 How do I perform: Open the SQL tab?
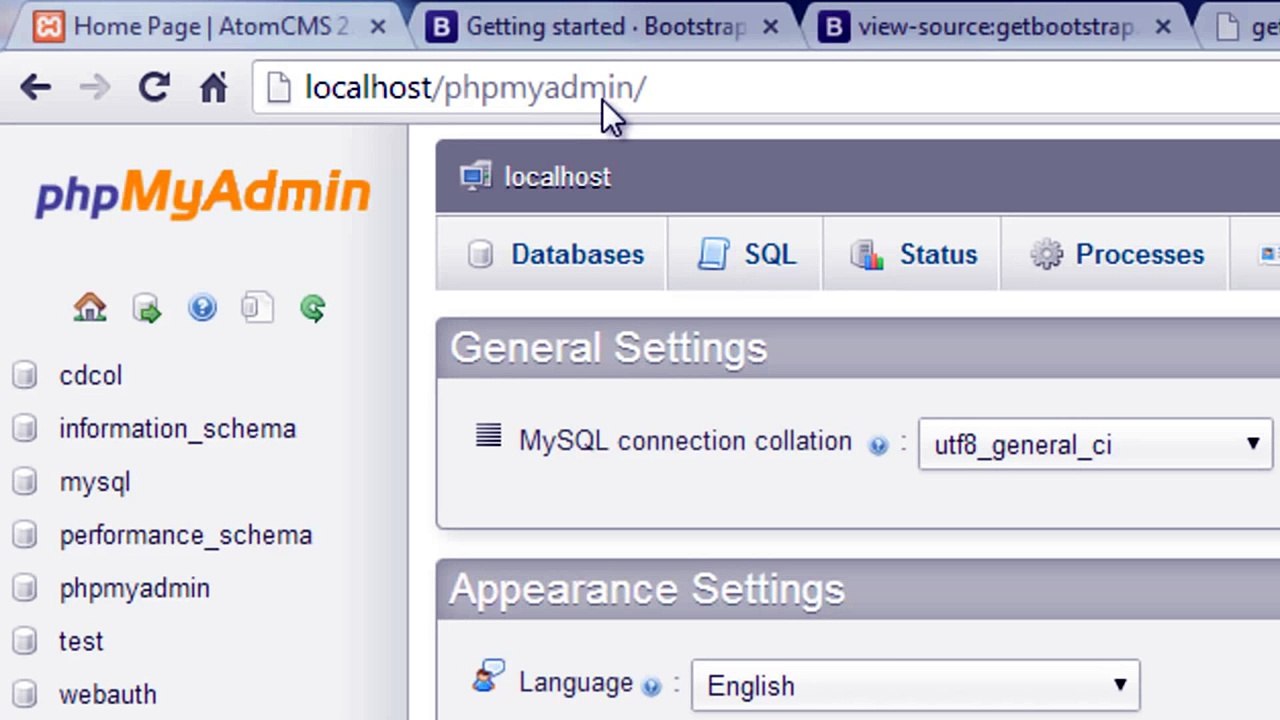coord(745,255)
